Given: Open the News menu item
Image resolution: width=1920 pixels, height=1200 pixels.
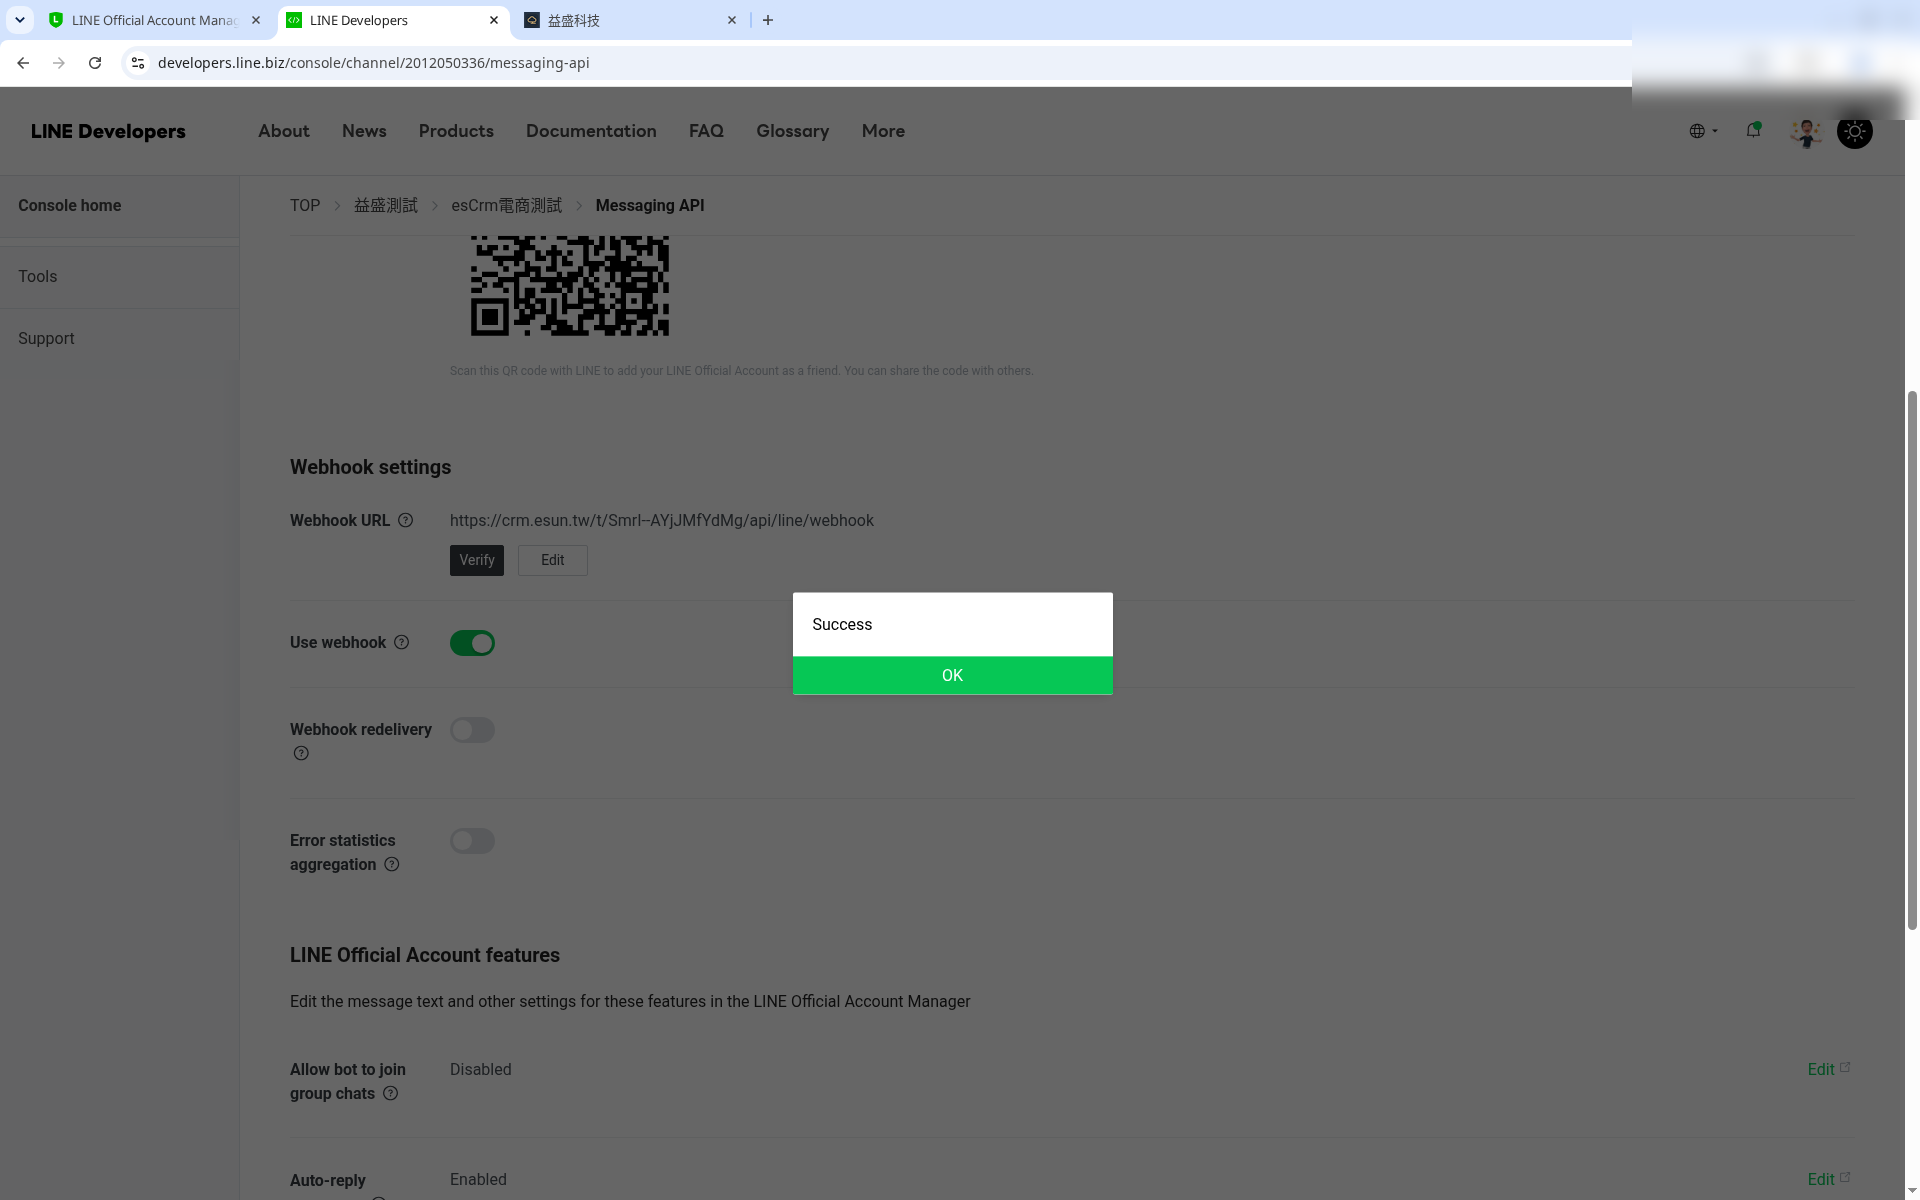Looking at the screenshot, I should (364, 131).
